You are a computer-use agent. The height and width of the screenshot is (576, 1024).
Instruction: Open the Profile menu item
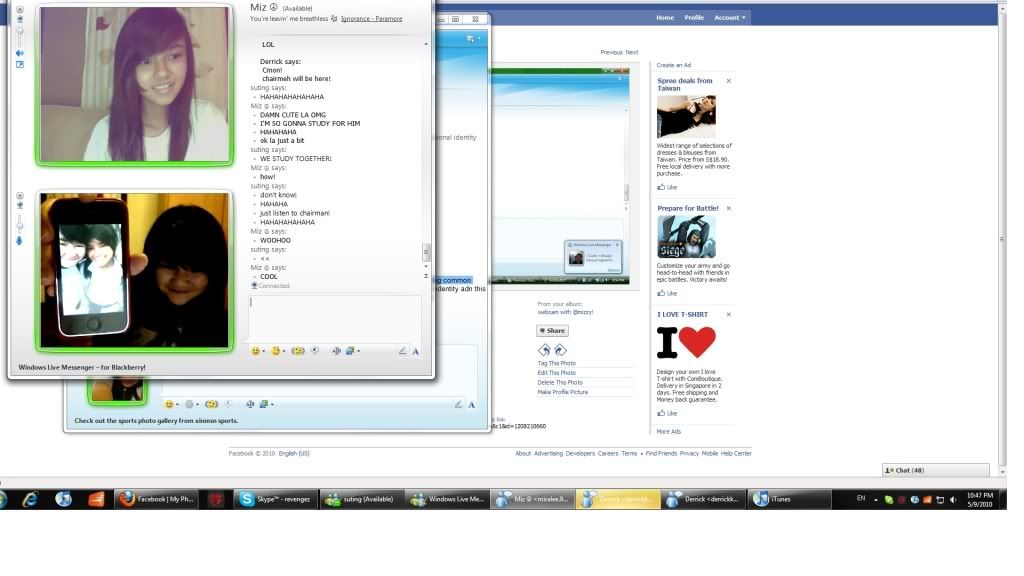(x=694, y=17)
